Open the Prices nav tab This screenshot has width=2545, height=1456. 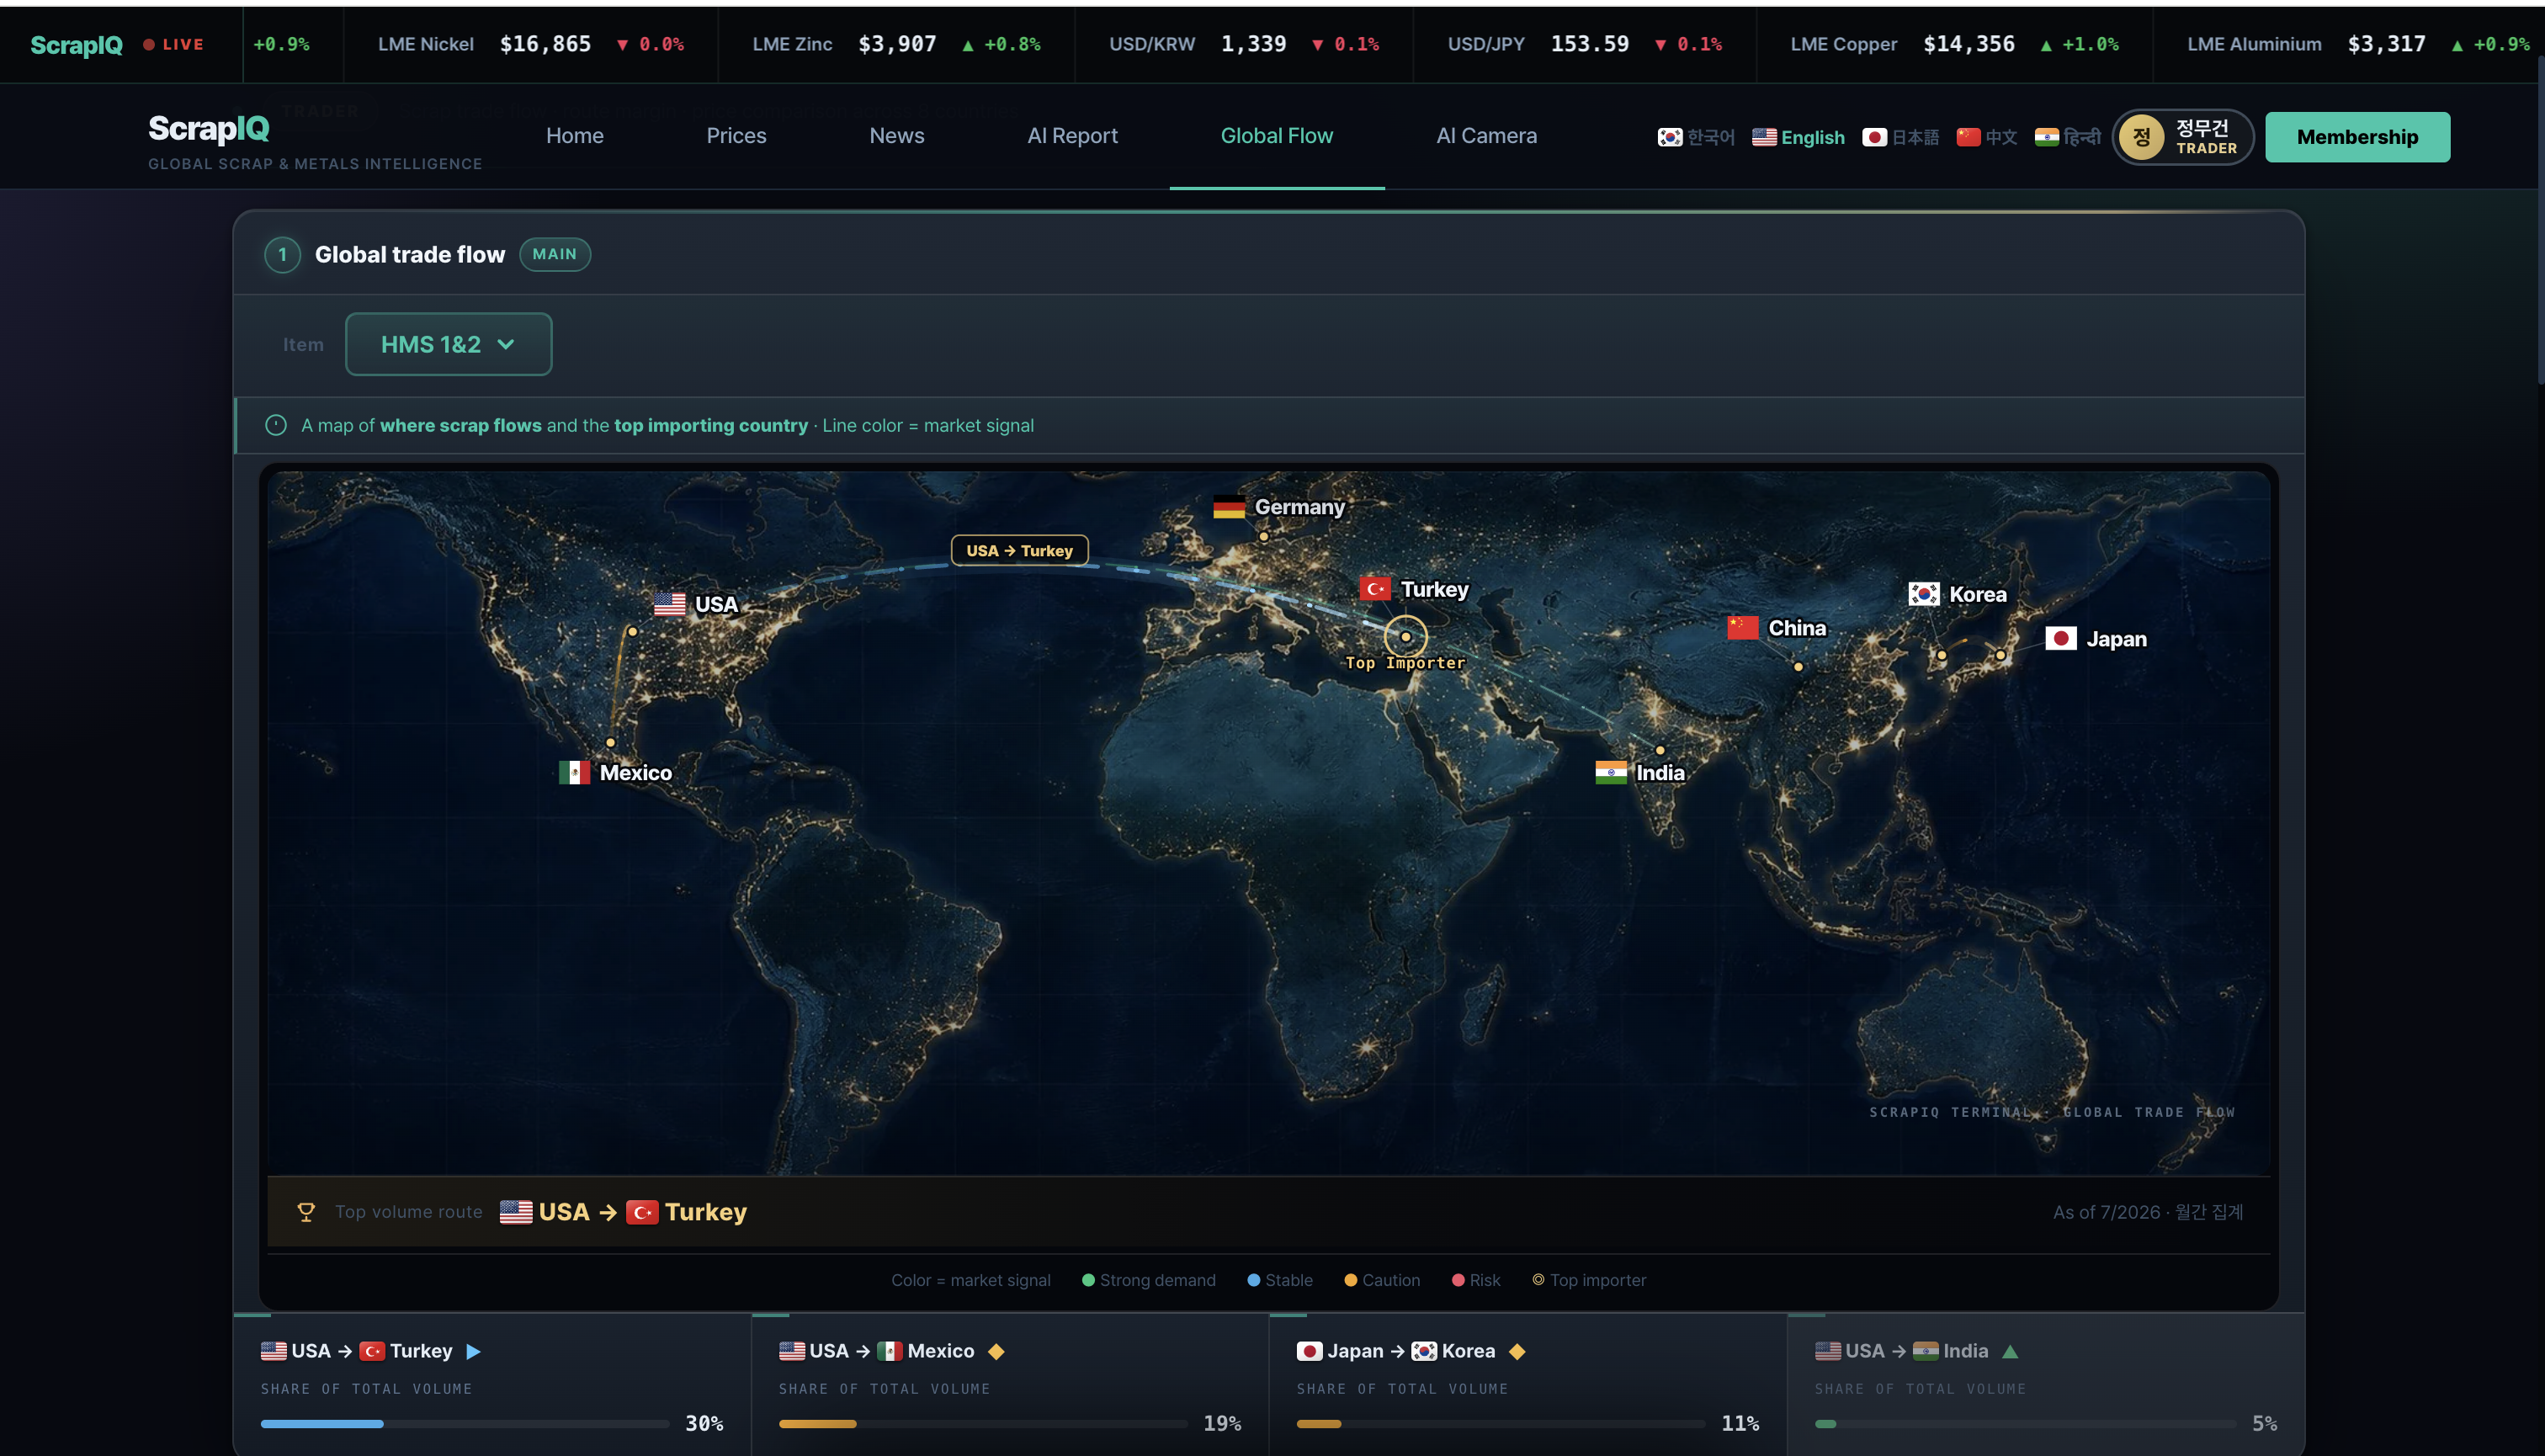[x=736, y=136]
